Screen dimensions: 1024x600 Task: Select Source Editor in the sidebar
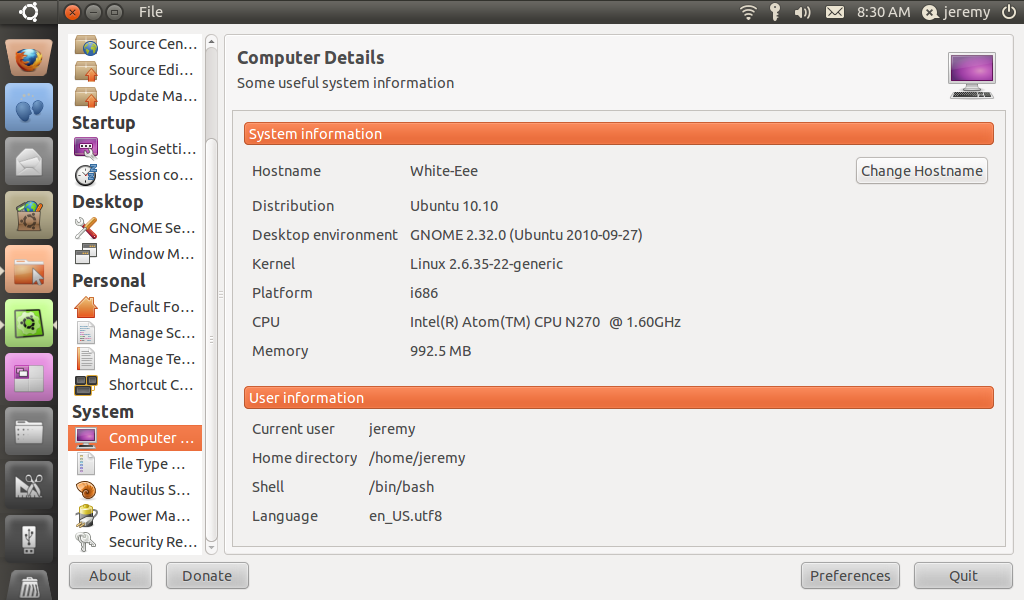pos(135,70)
